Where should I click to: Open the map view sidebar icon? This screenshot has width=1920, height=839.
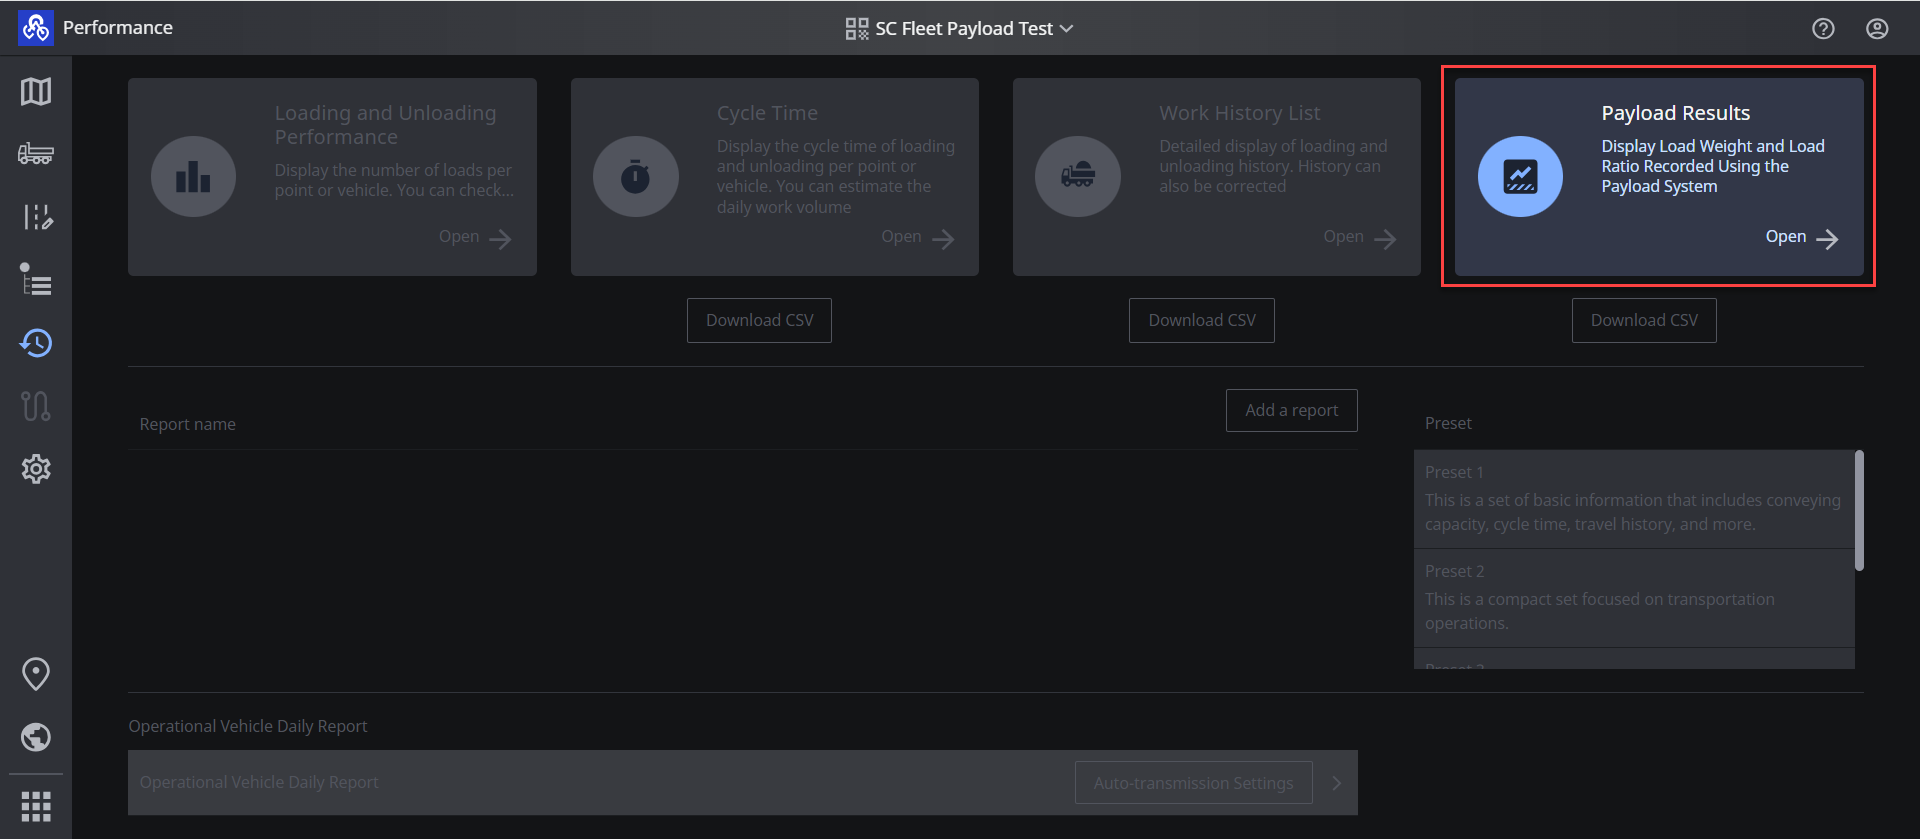36,91
